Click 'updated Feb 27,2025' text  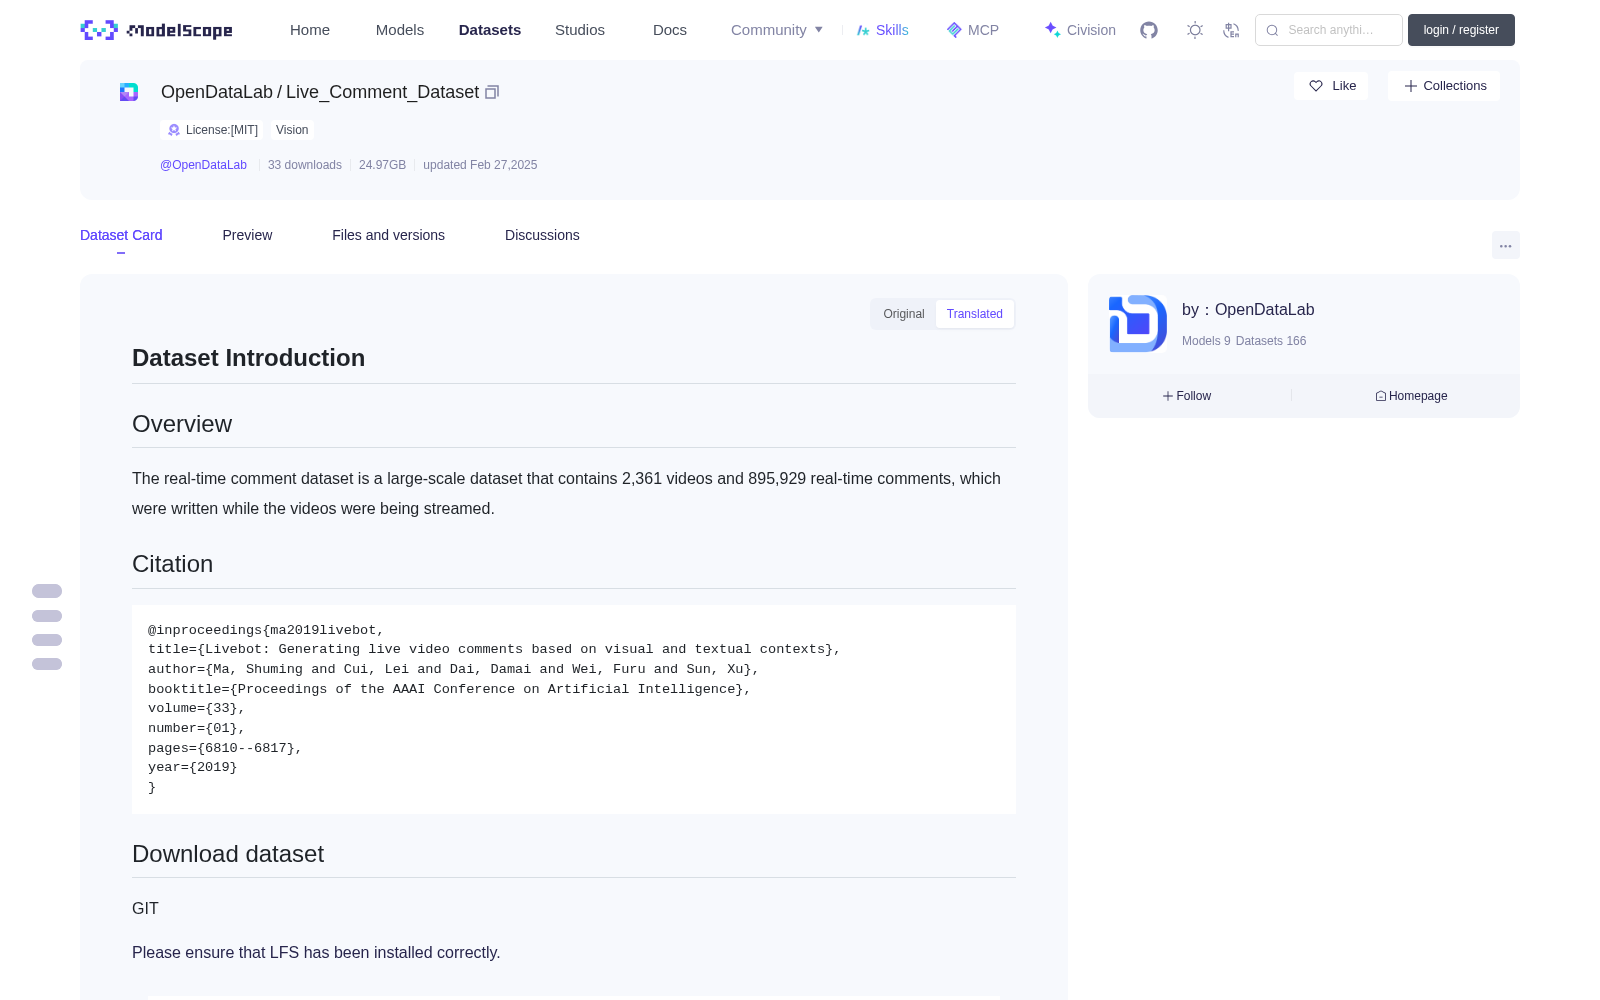coord(480,165)
